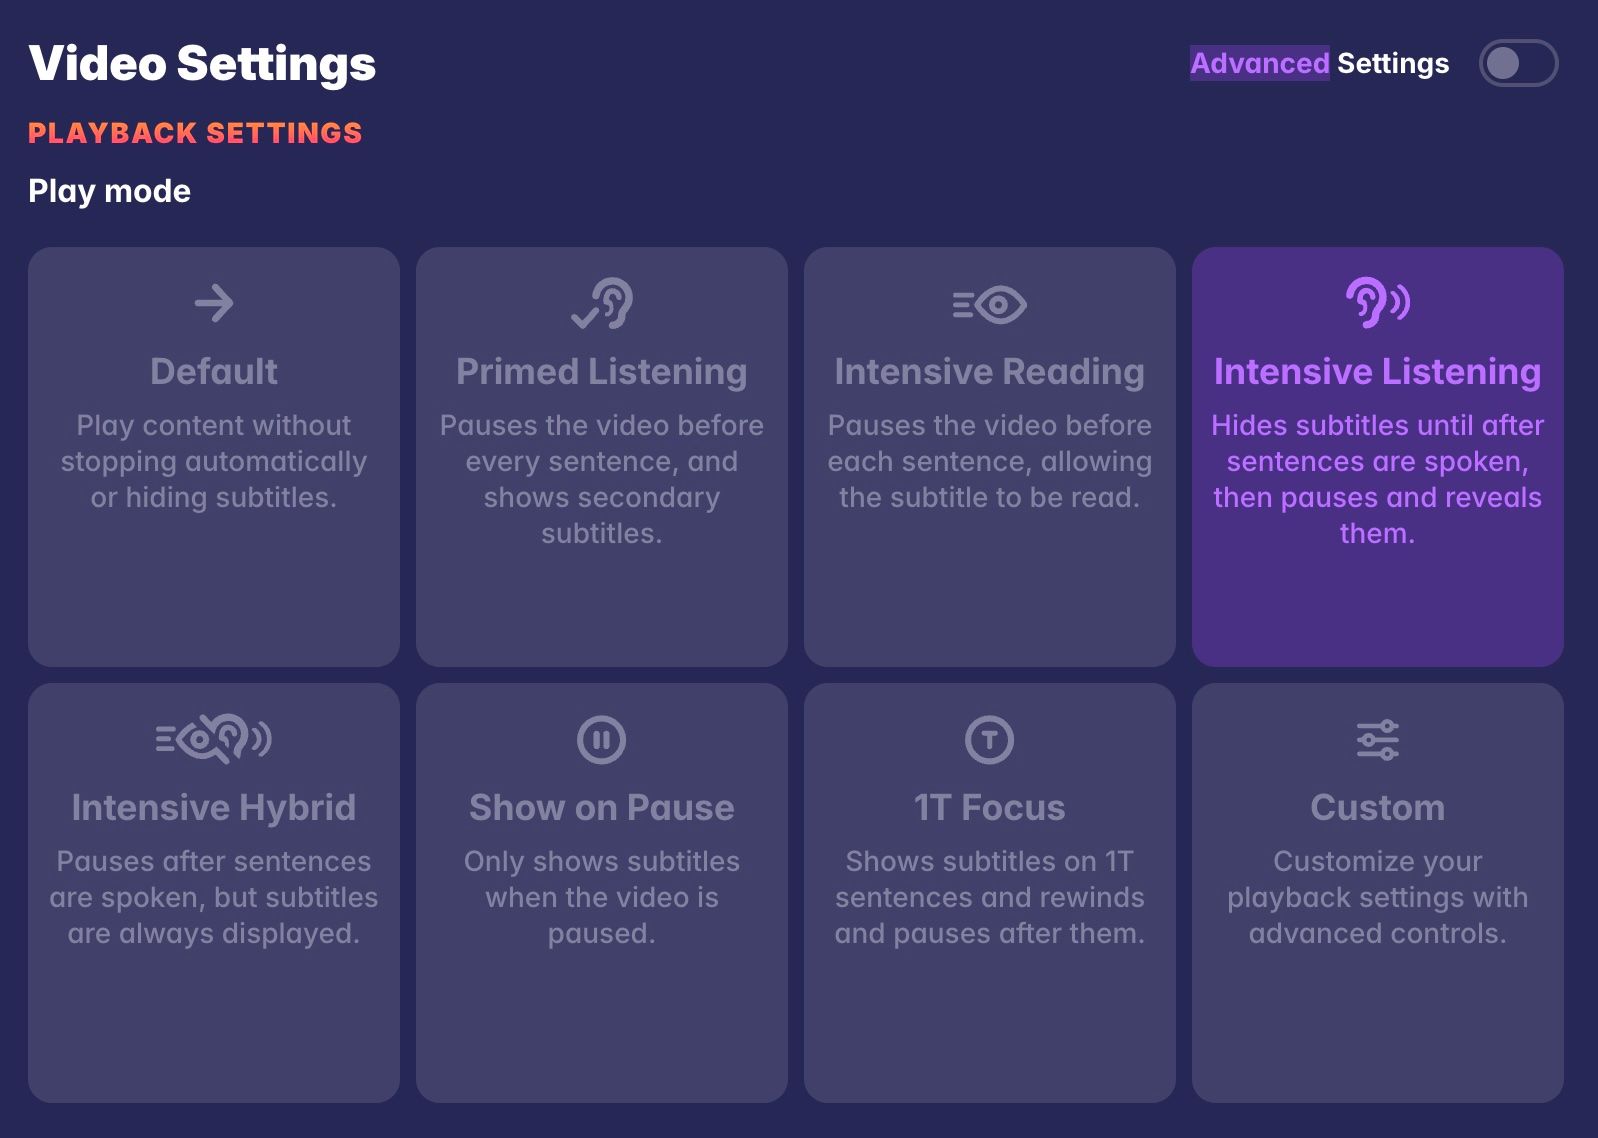Viewport: 1598px width, 1138px height.
Task: Click the sliders icon on the Custom card
Action: tap(1377, 738)
